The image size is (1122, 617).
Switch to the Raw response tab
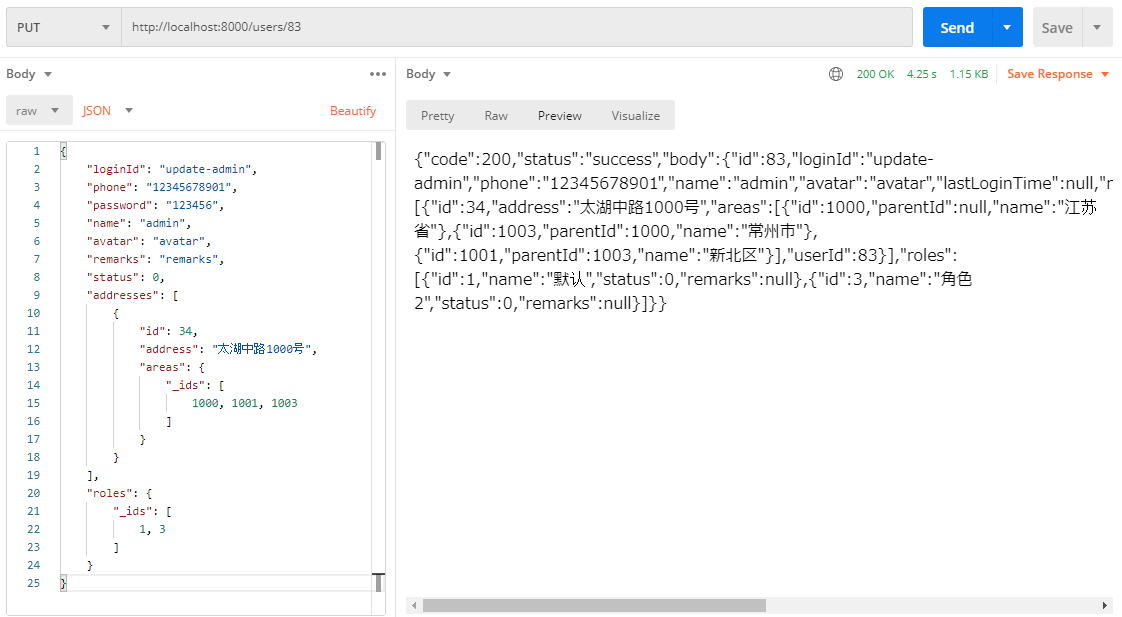click(x=496, y=116)
